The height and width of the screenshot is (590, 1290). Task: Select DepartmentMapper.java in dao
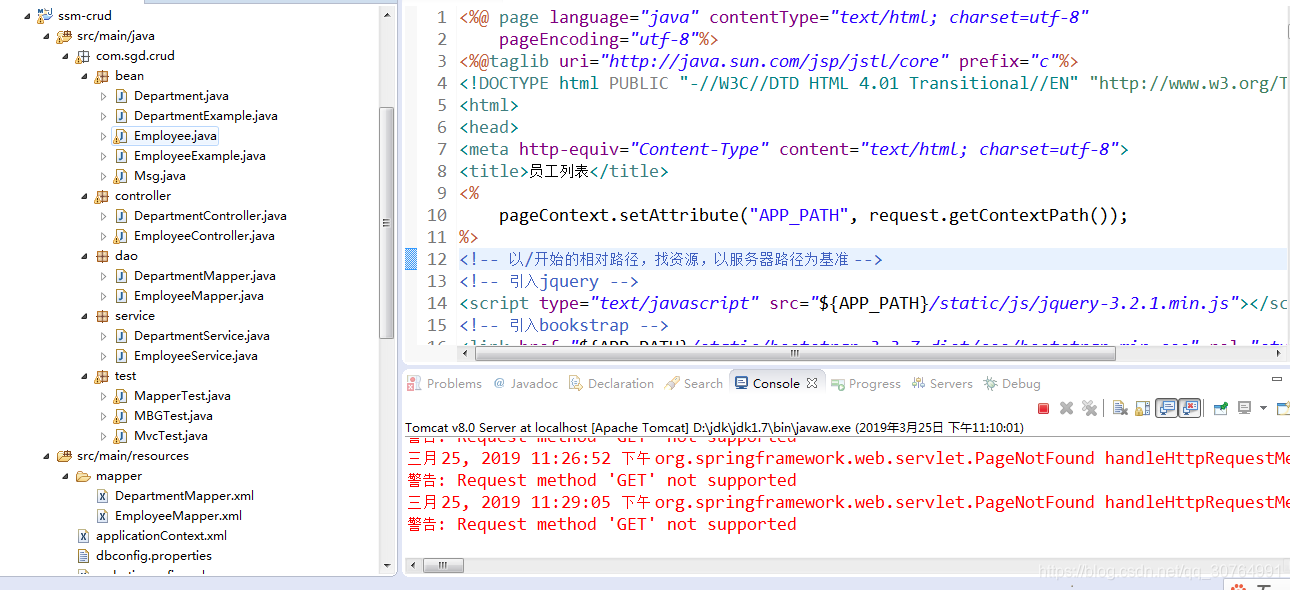[205, 276]
